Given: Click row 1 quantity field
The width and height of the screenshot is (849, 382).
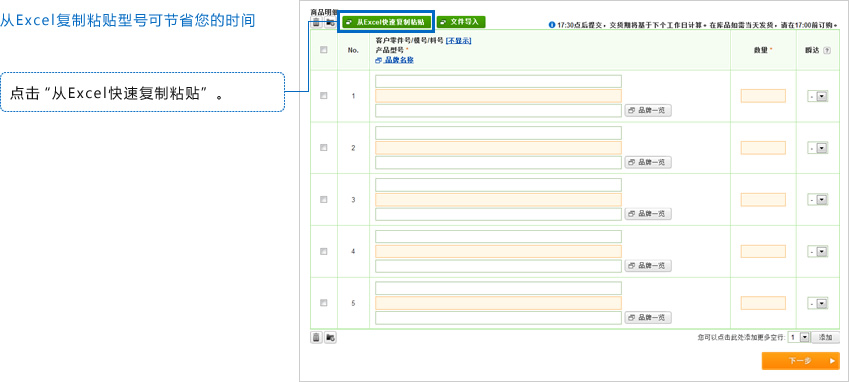Looking at the screenshot, I should (763, 96).
